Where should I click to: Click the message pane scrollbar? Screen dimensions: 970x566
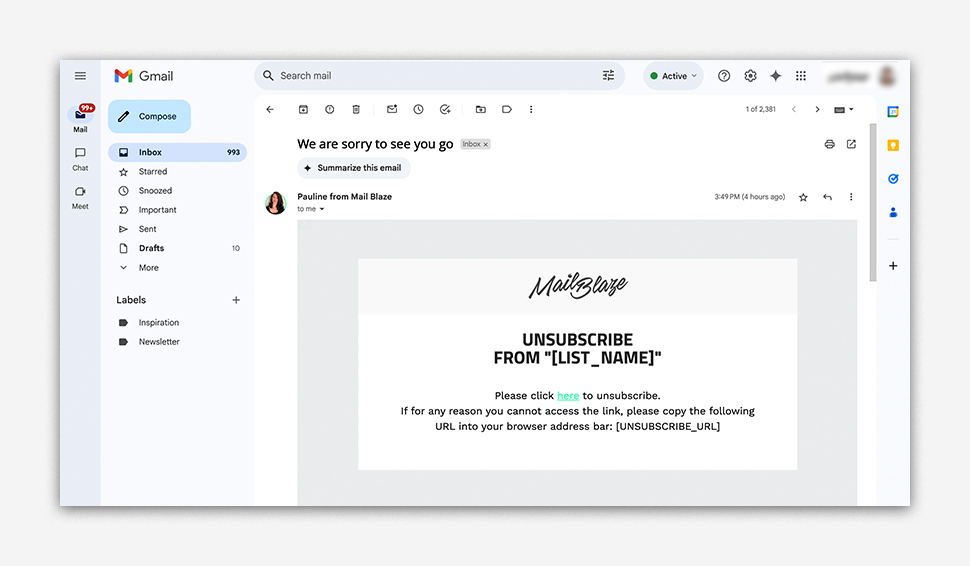[873, 203]
